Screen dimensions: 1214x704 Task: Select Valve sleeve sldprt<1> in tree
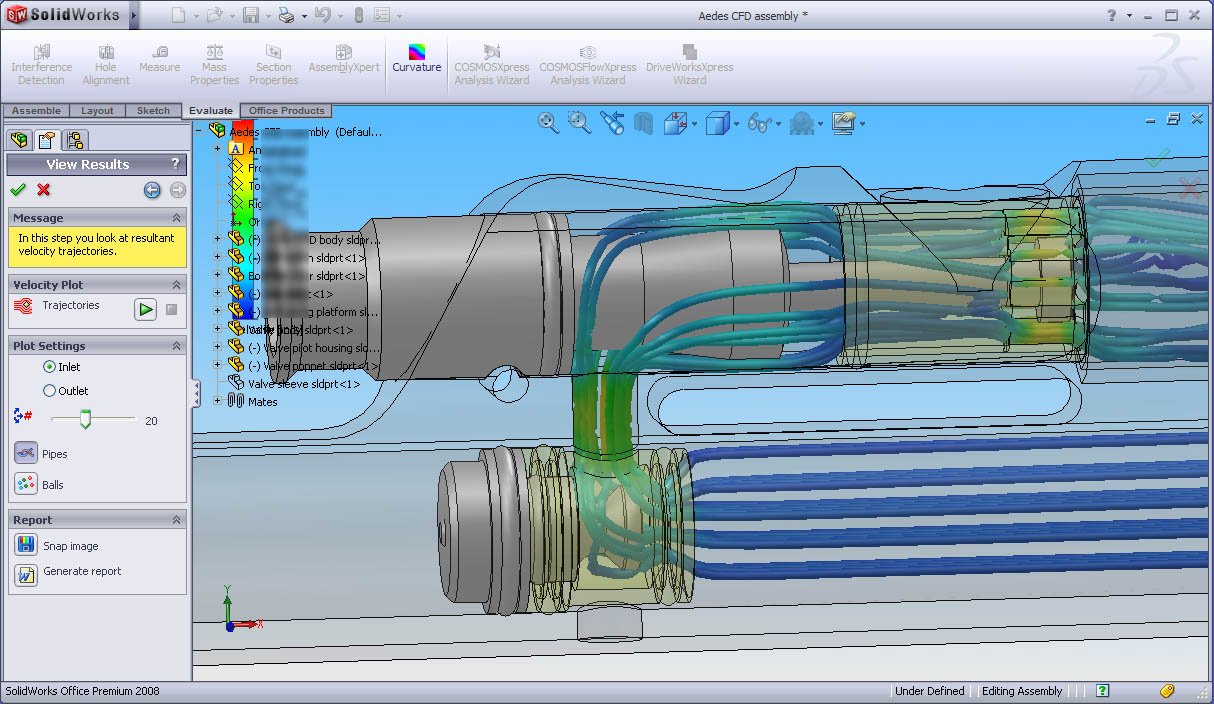[304, 383]
